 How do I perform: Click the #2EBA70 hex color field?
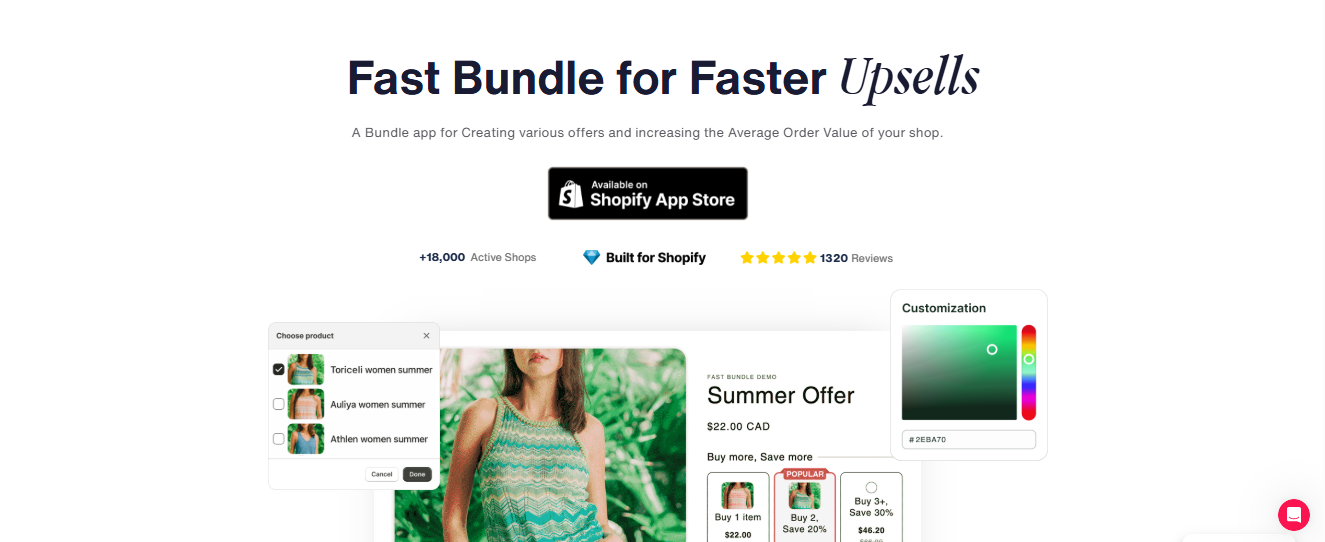pyautogui.click(x=969, y=440)
